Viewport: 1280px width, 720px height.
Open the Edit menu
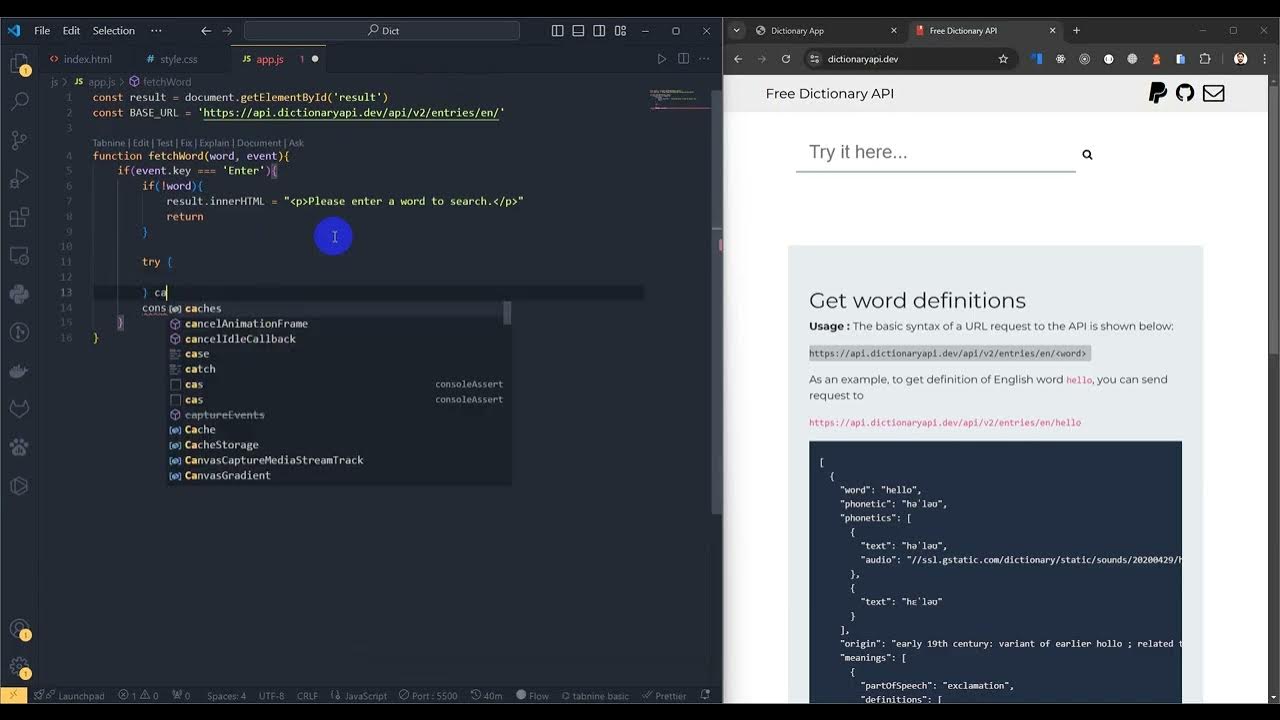[x=71, y=31]
